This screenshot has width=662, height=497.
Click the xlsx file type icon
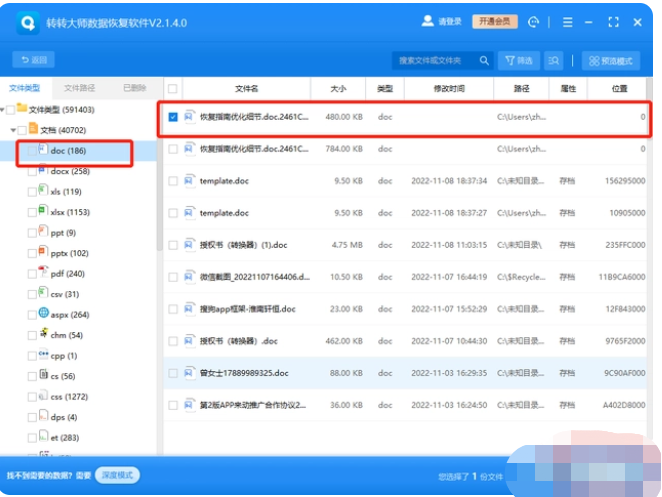click(x=42, y=211)
